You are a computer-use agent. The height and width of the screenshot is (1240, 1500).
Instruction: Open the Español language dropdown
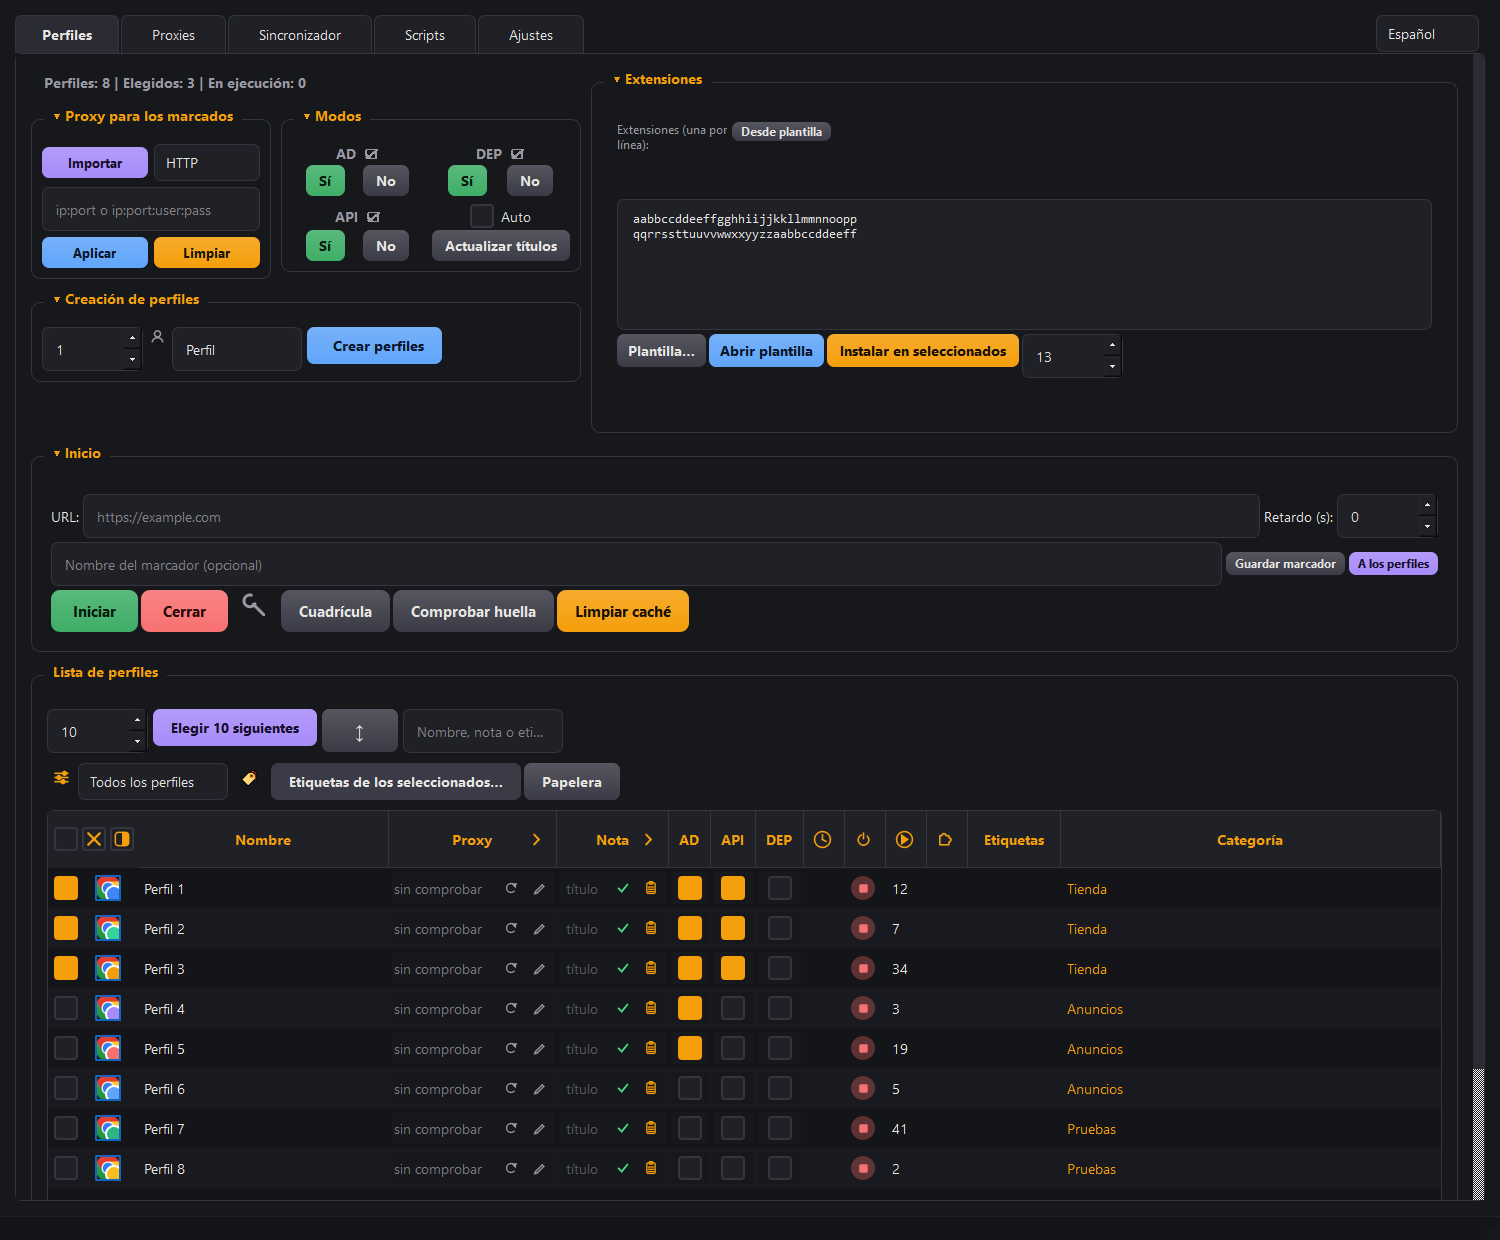tap(1427, 34)
